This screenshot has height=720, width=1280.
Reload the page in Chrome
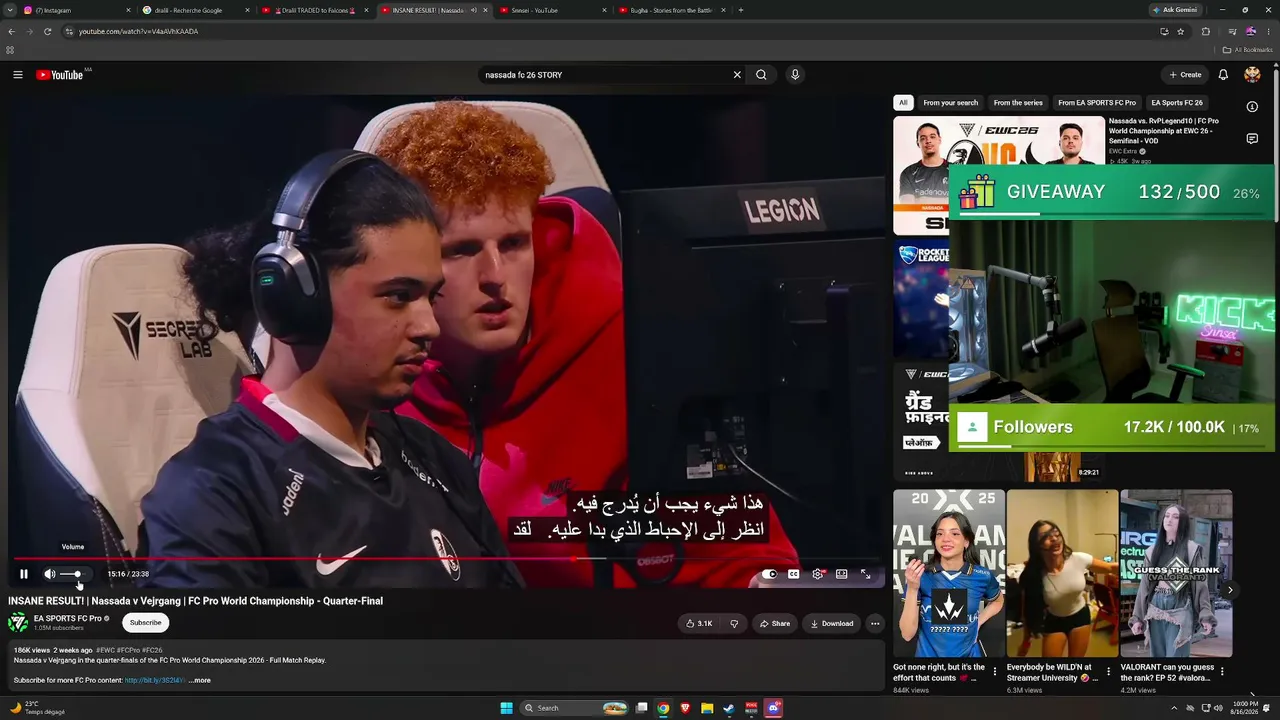(47, 31)
